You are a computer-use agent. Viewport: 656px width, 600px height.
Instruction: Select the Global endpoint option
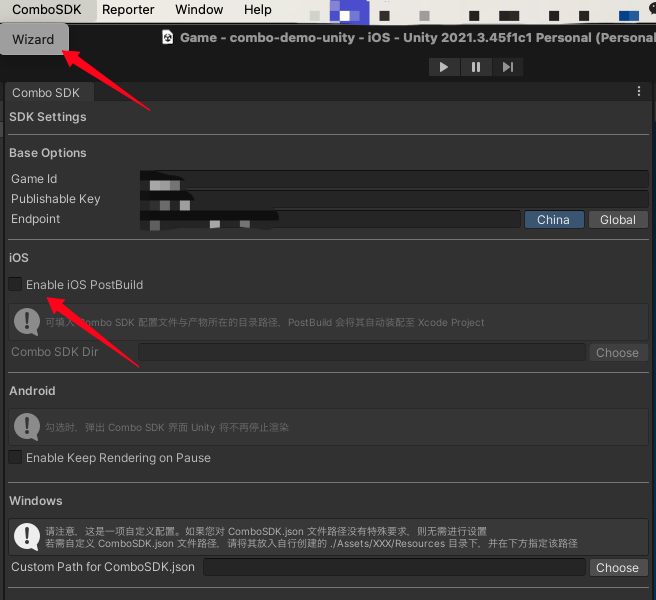click(x=617, y=220)
